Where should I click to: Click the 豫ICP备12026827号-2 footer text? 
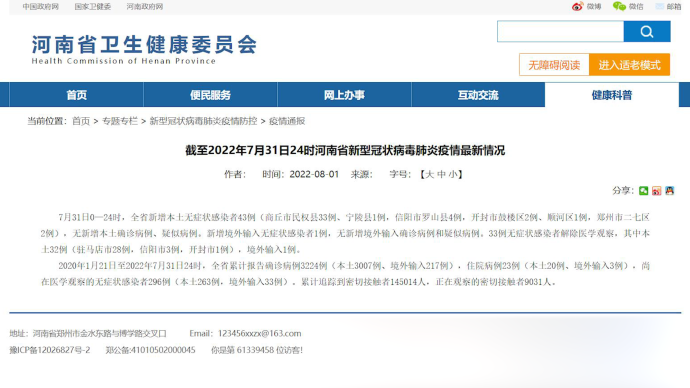point(50,350)
